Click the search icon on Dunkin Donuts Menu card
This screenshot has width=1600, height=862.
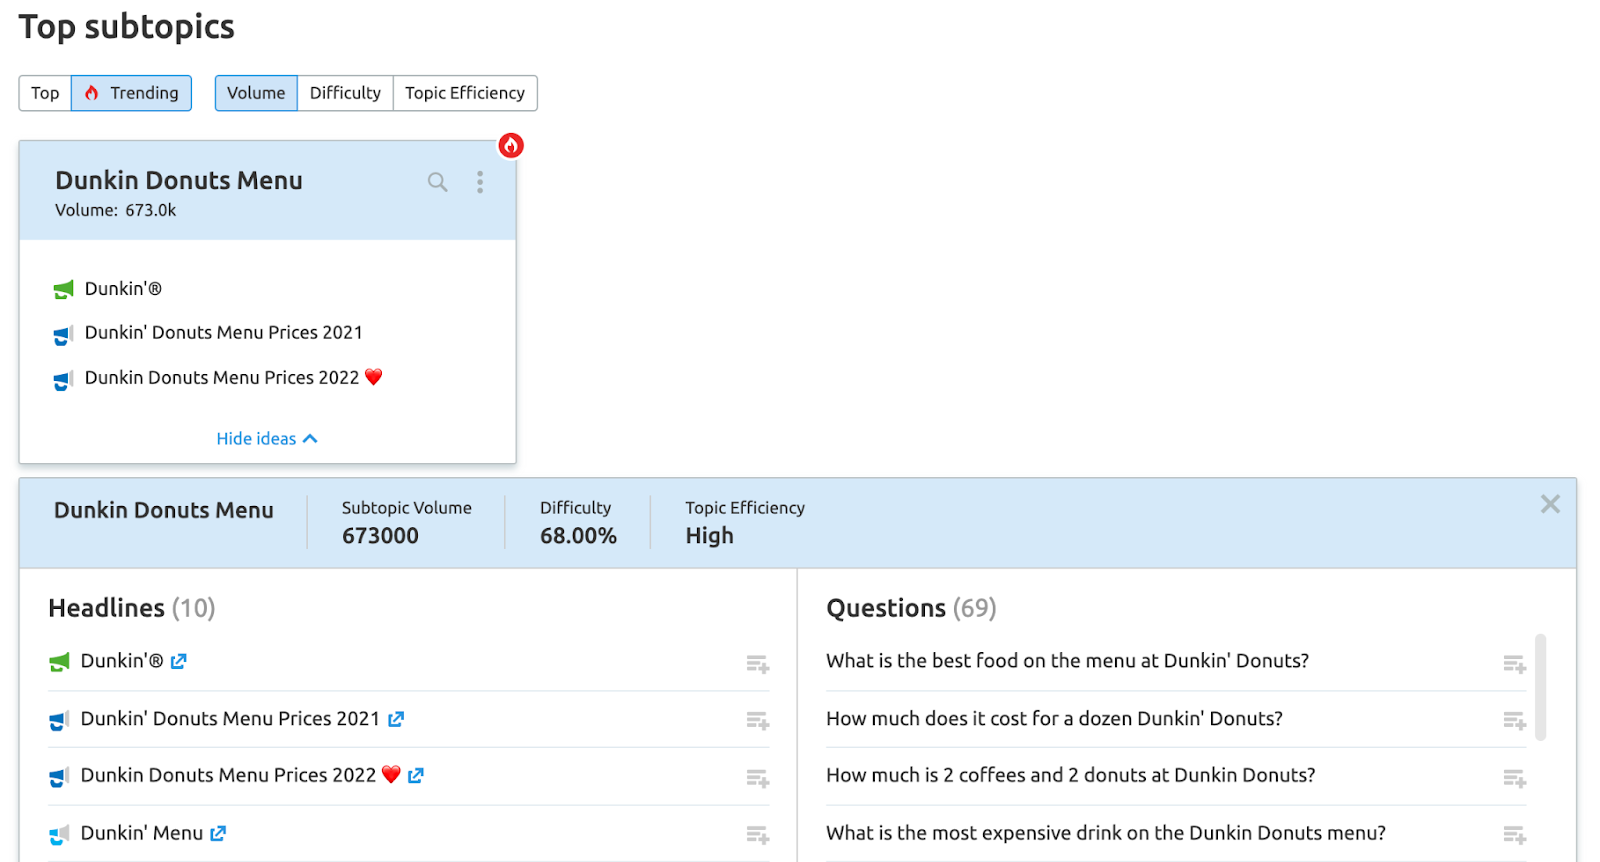437,182
